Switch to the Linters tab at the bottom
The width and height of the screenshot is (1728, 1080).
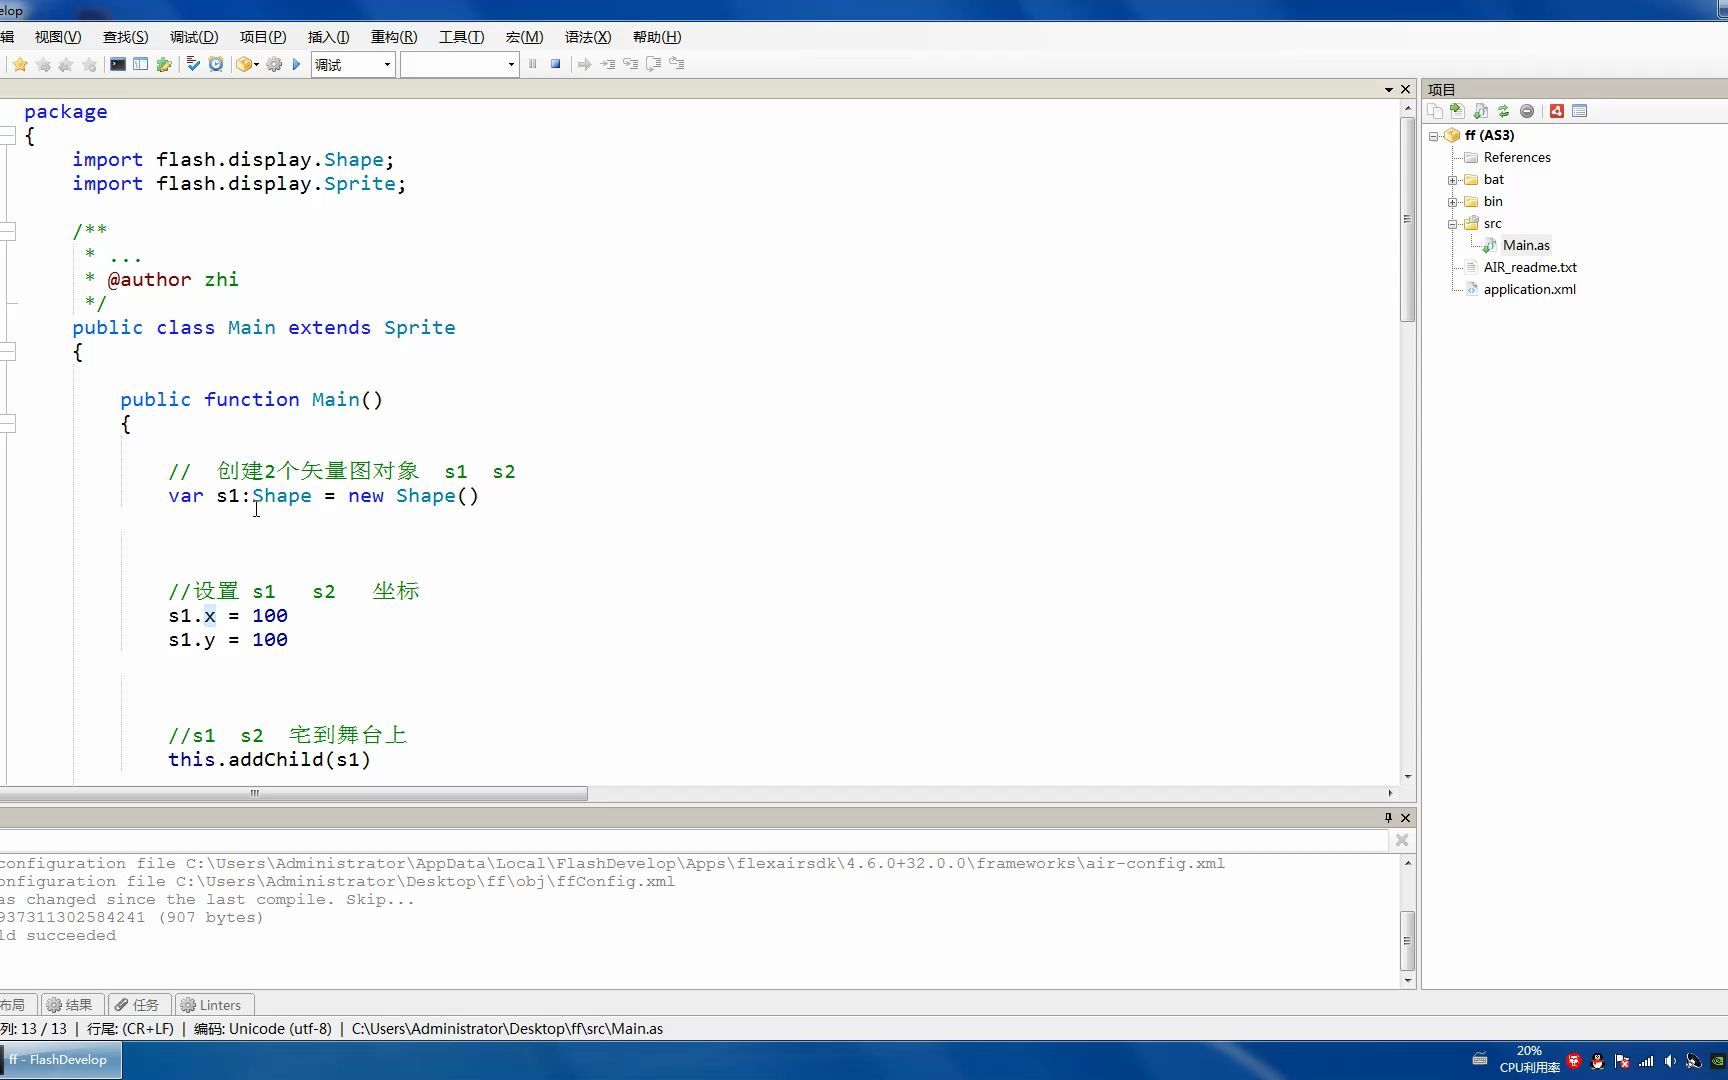point(212,1004)
